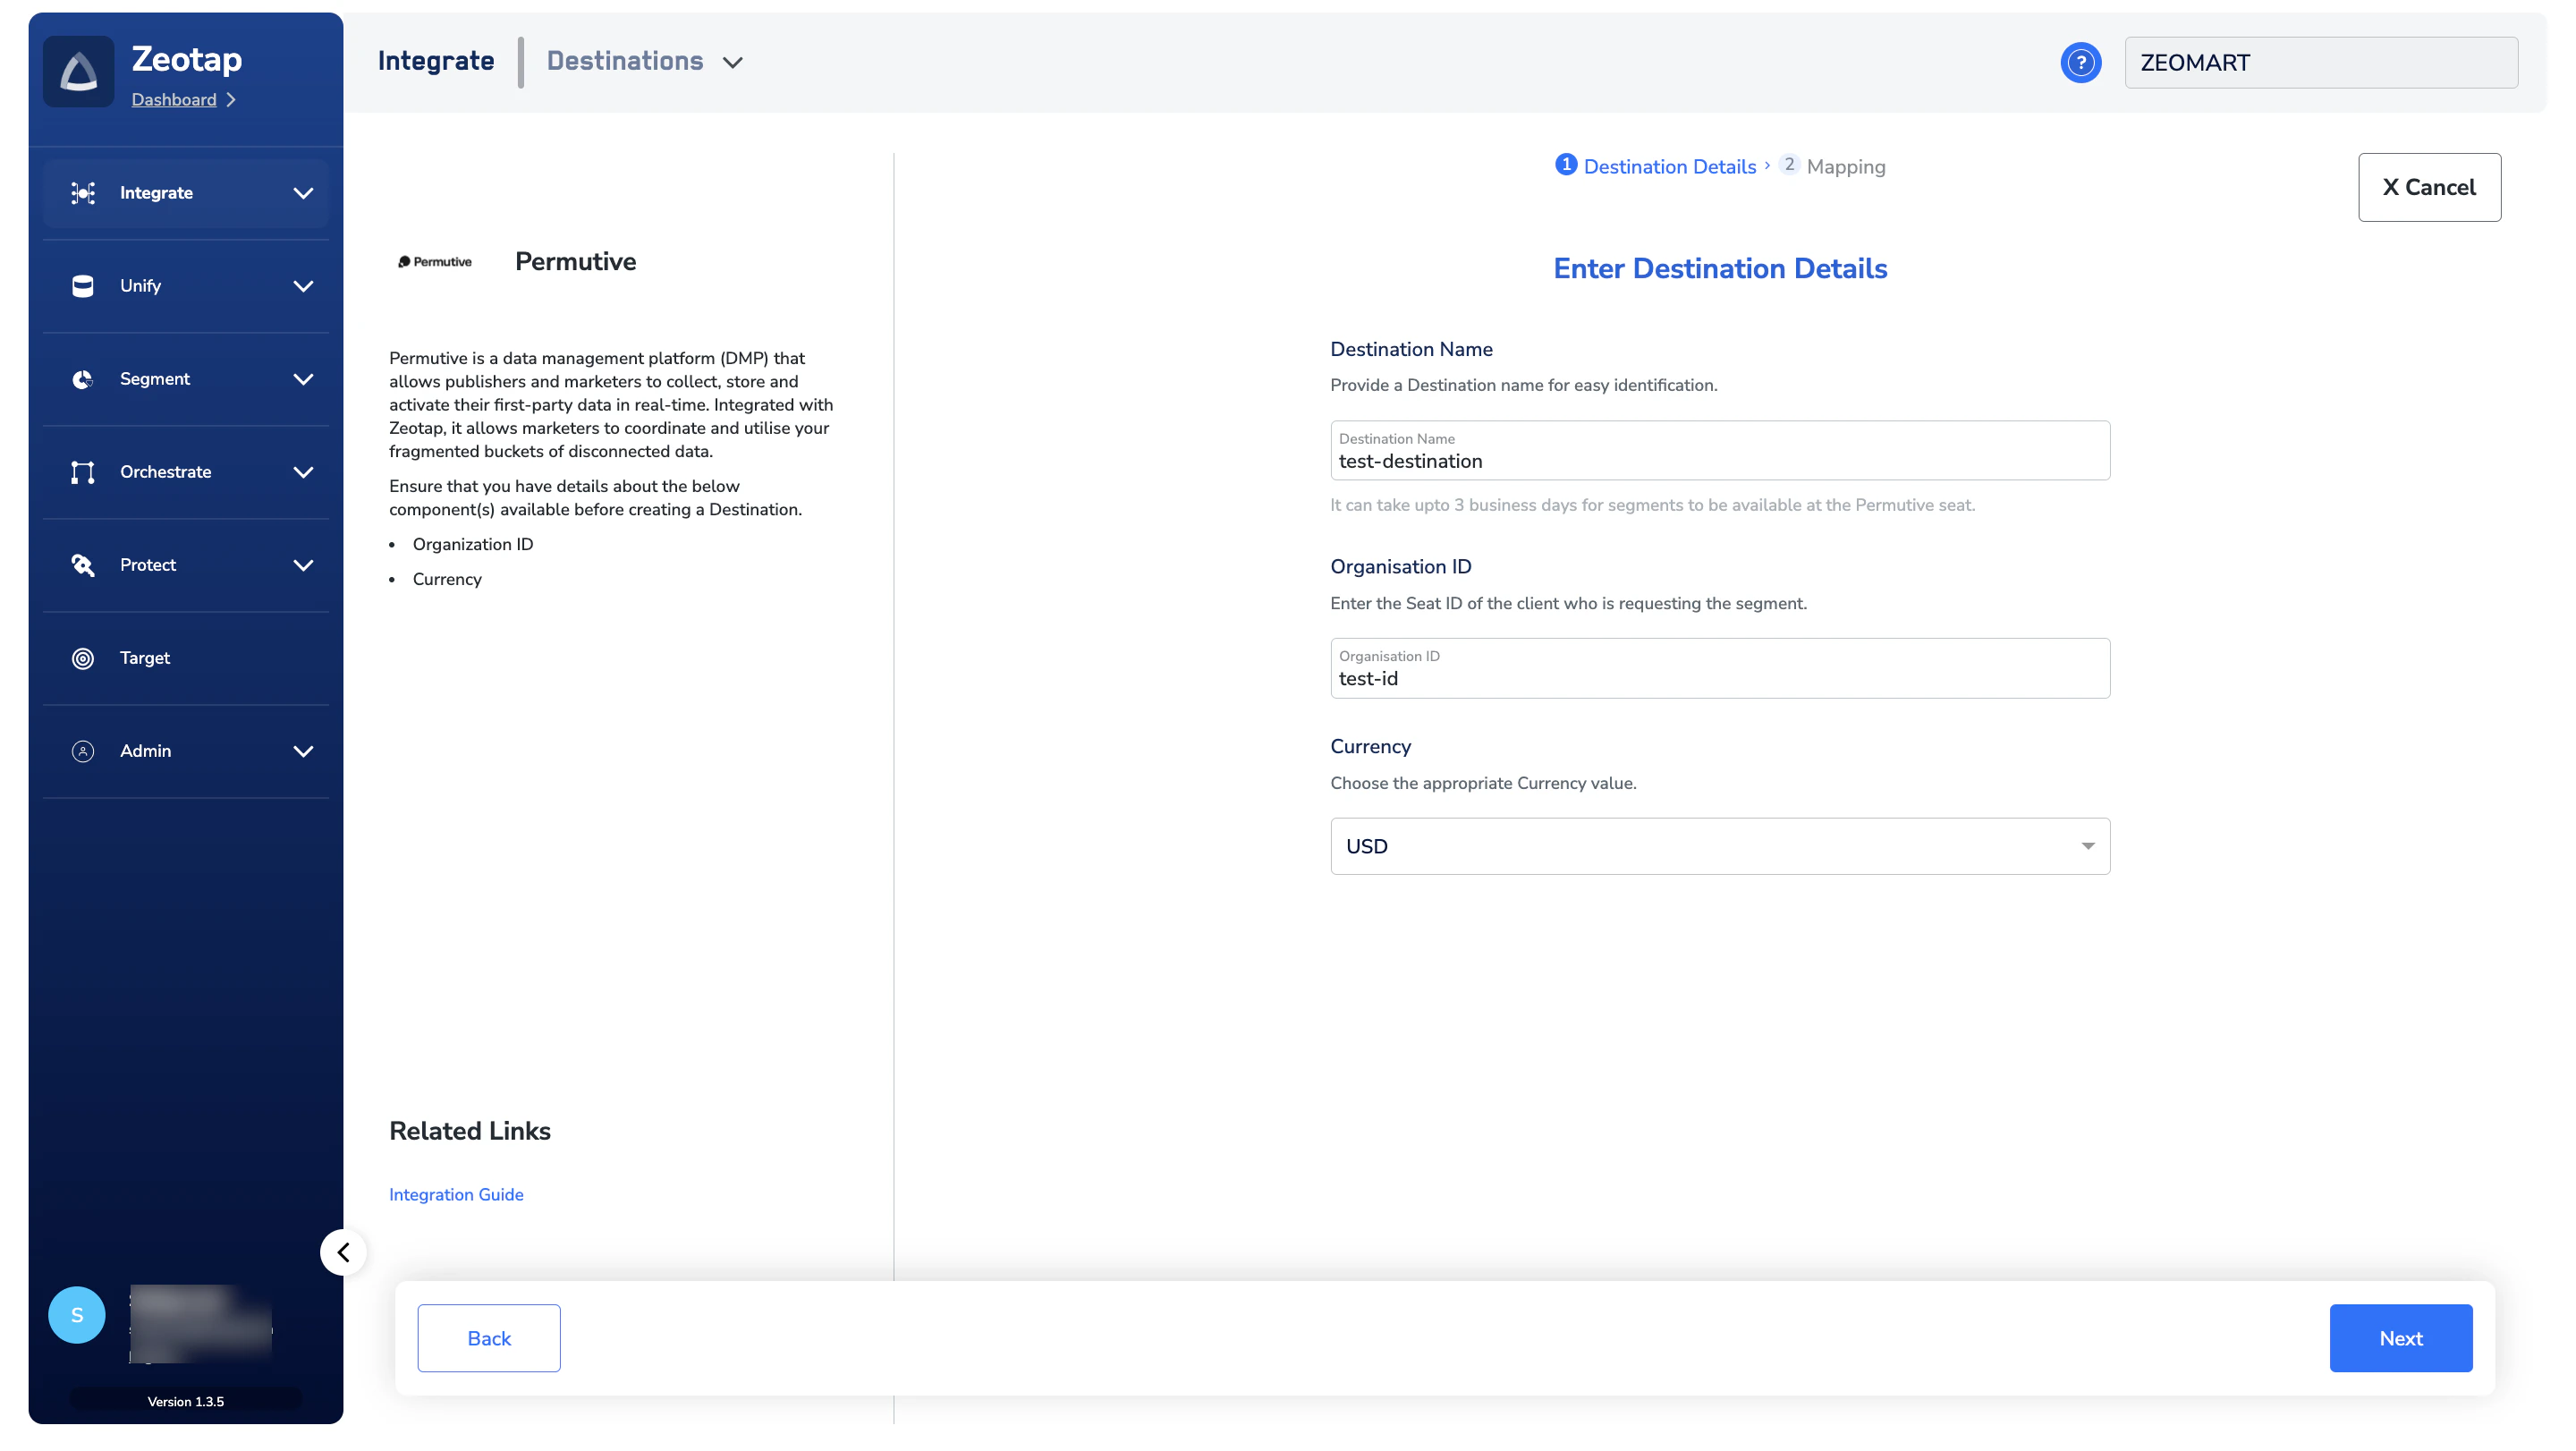Click the Next button
Viewport: 2576px width, 1451px height.
[x=2400, y=1338]
